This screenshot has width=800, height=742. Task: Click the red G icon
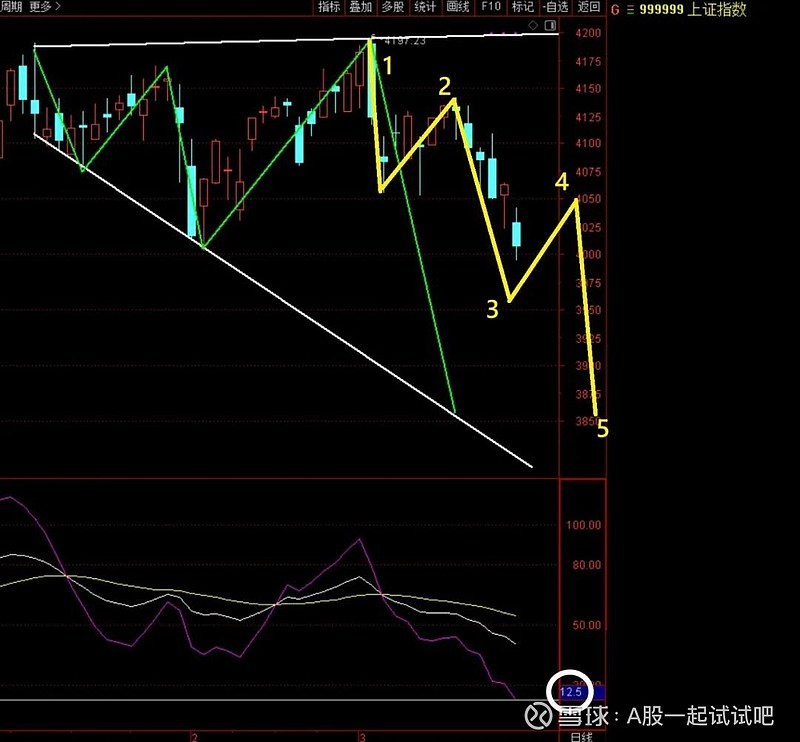pyautogui.click(x=615, y=10)
